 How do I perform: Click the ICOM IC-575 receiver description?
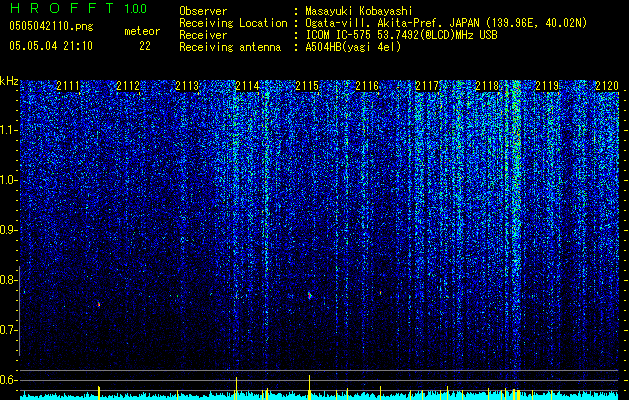[401, 35]
